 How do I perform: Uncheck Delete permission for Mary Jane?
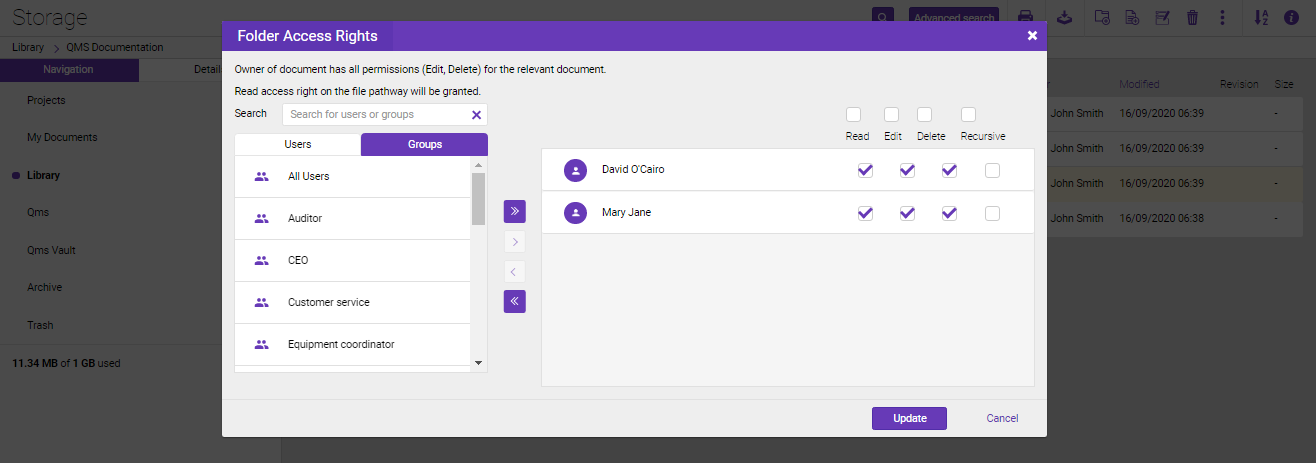pos(949,213)
